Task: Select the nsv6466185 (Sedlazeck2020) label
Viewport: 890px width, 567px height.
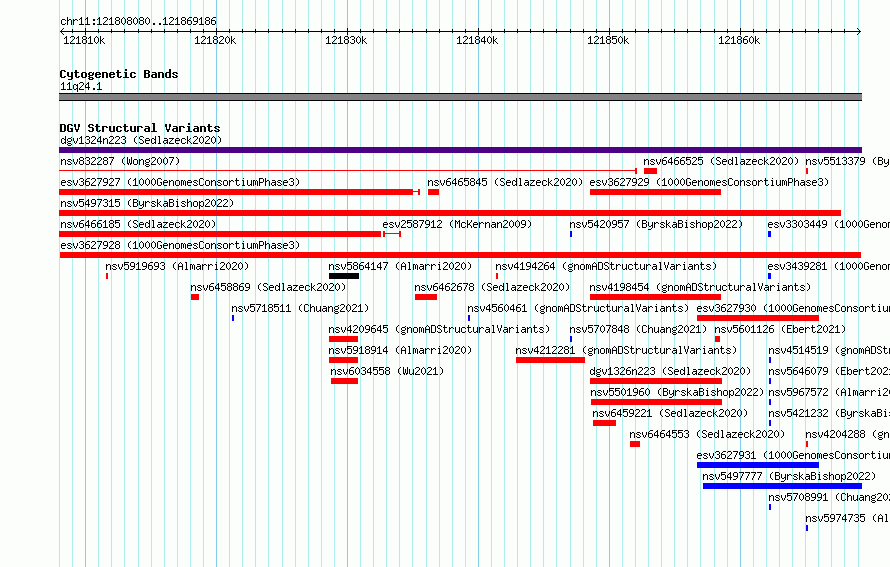Action: coord(138,224)
